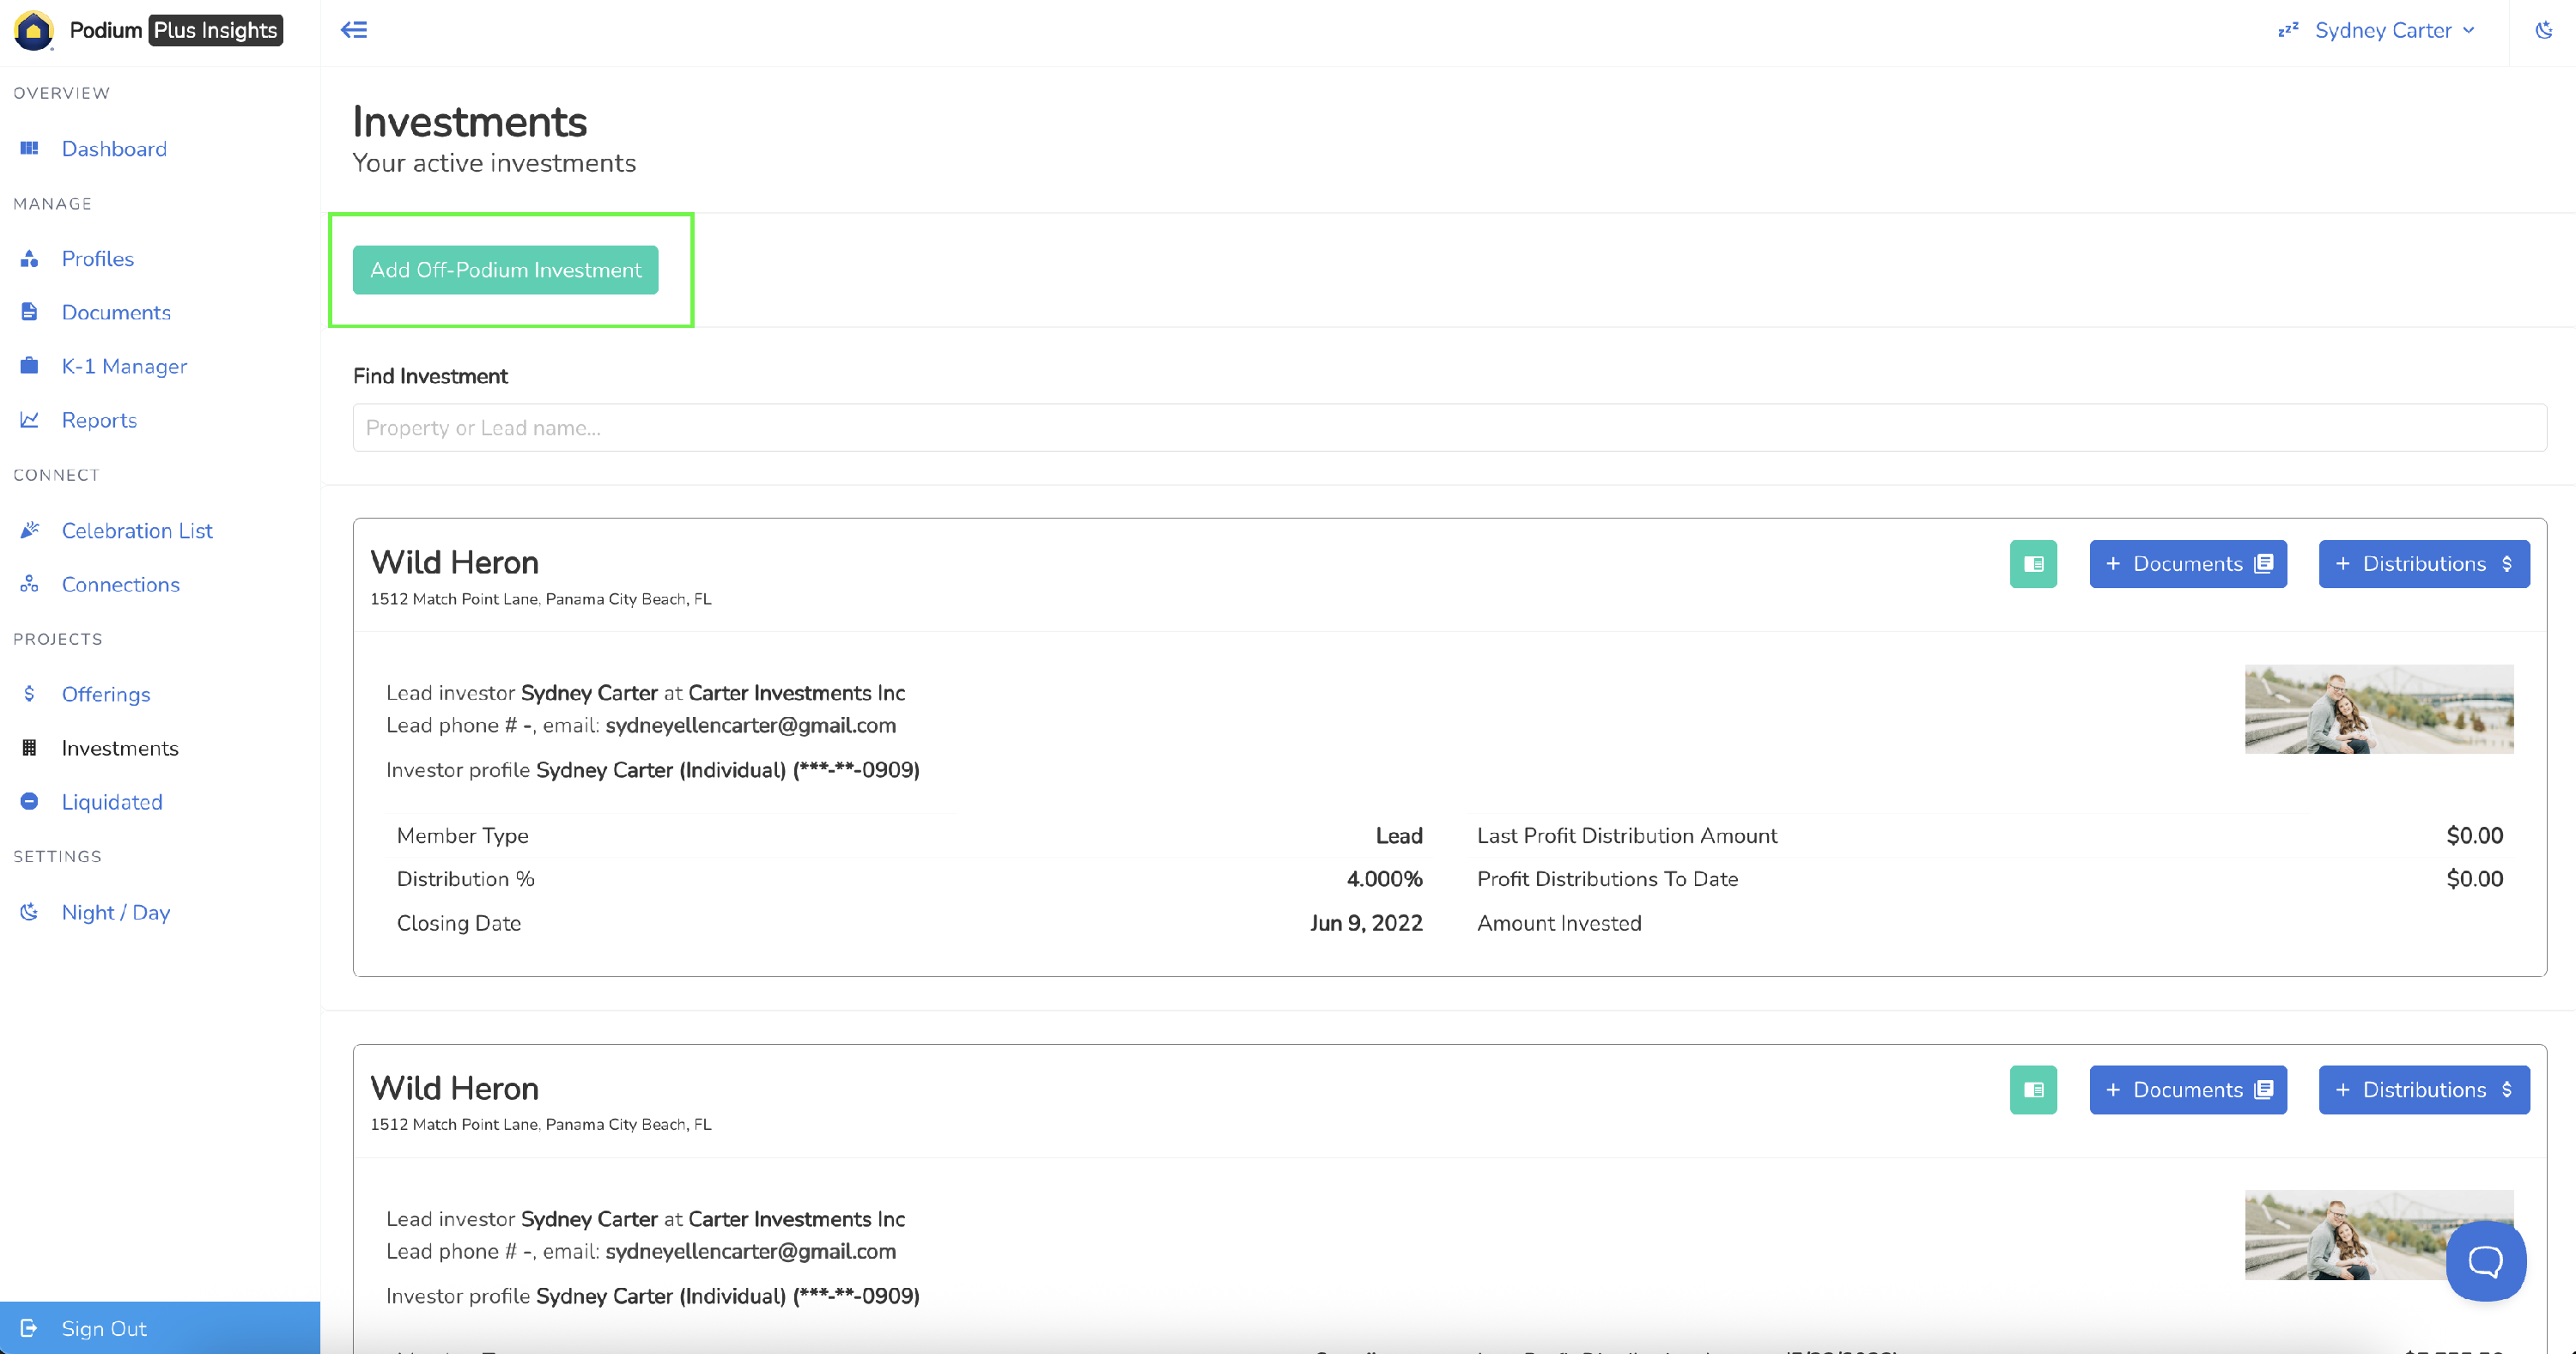The width and height of the screenshot is (2576, 1354).
Task: Open the chat support bubble
Action: pyautogui.click(x=2485, y=1261)
